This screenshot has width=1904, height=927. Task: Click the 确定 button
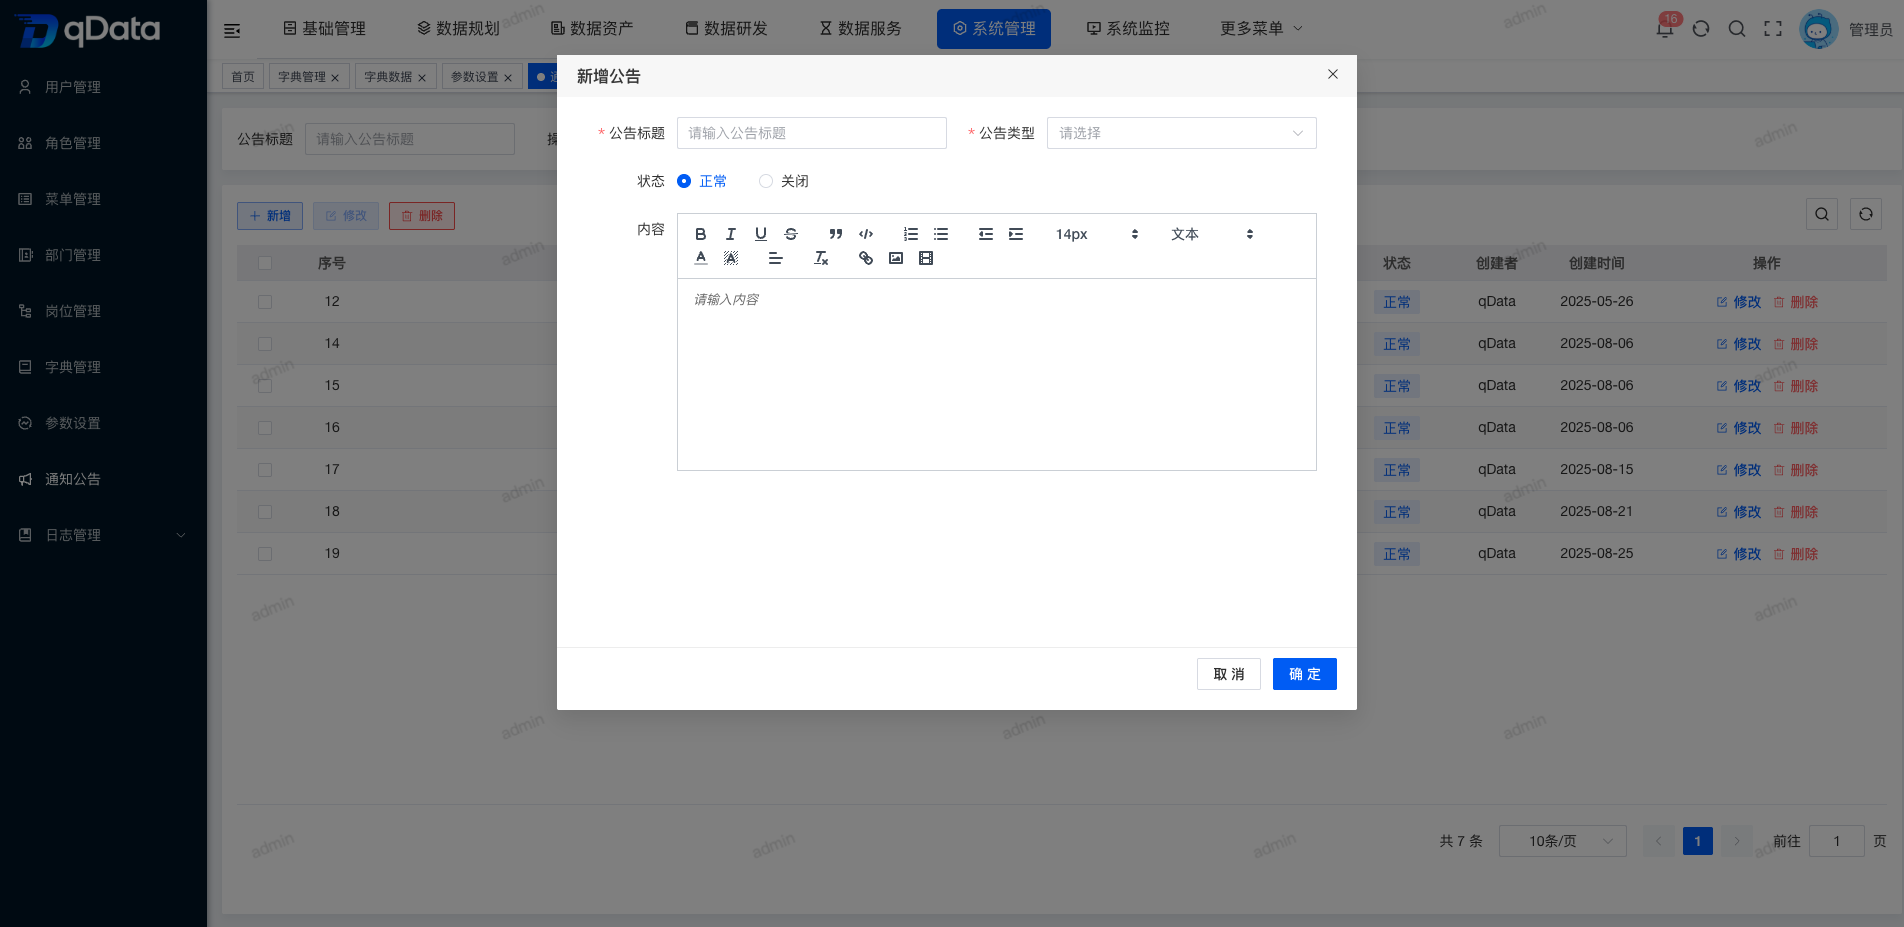pos(1305,674)
